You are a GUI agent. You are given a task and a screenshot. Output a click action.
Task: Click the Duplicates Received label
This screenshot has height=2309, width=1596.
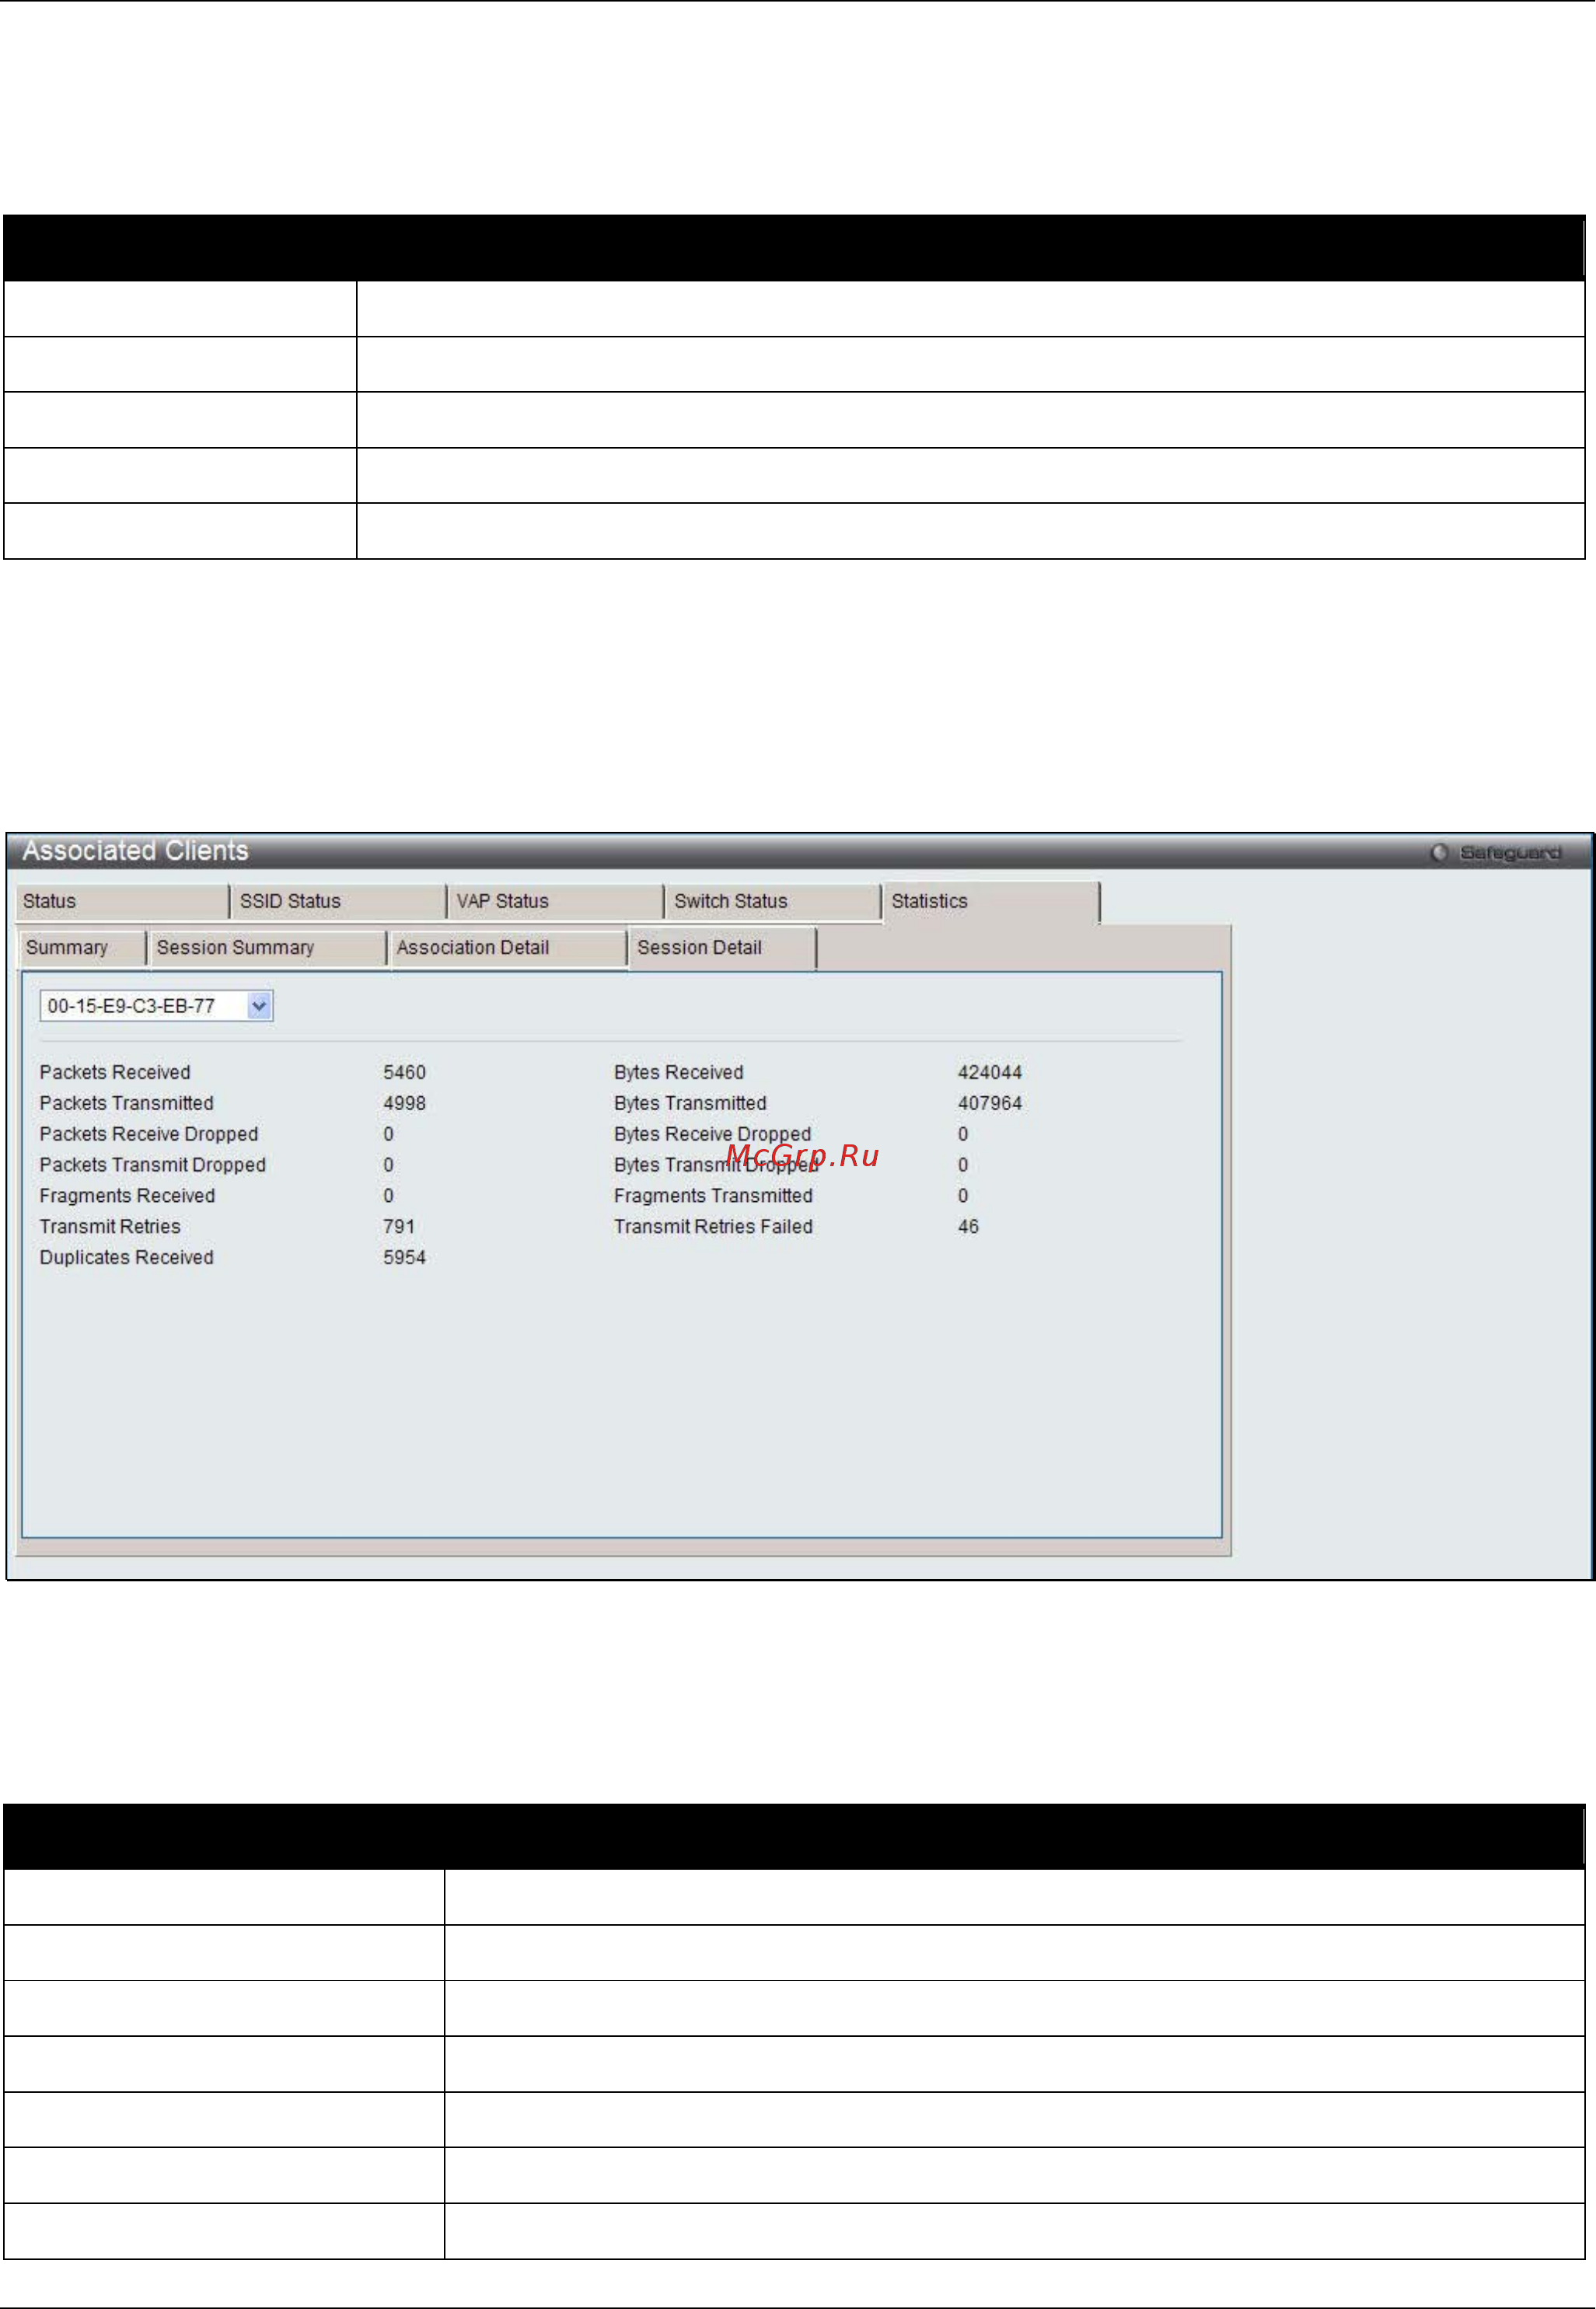point(126,1257)
